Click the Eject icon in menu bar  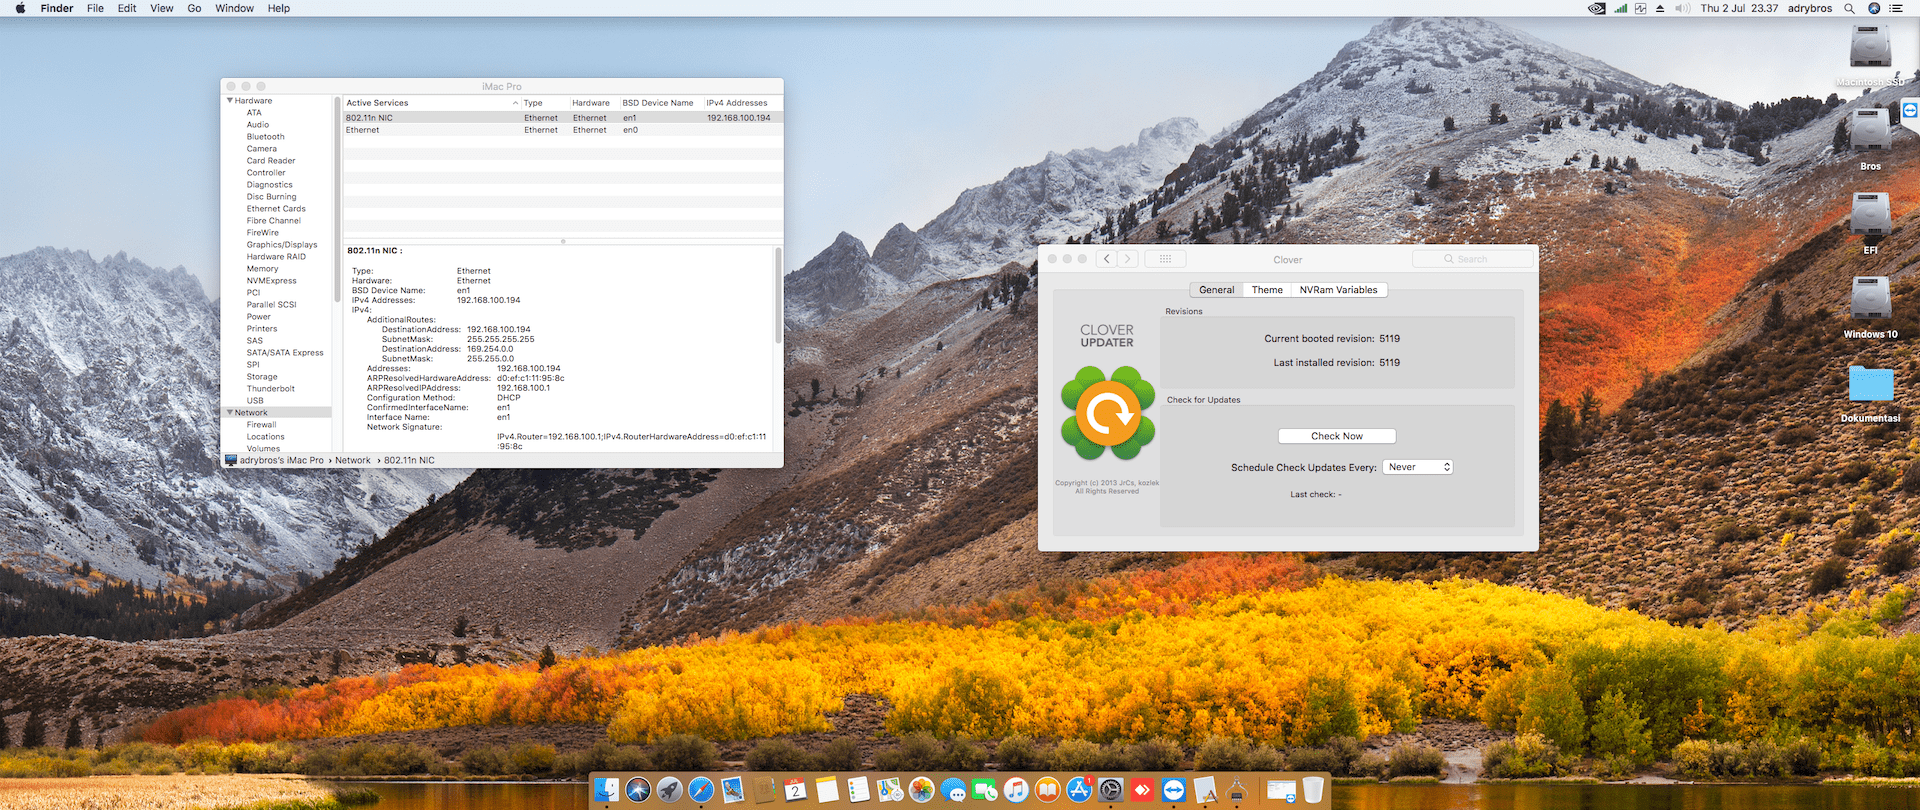[1660, 8]
